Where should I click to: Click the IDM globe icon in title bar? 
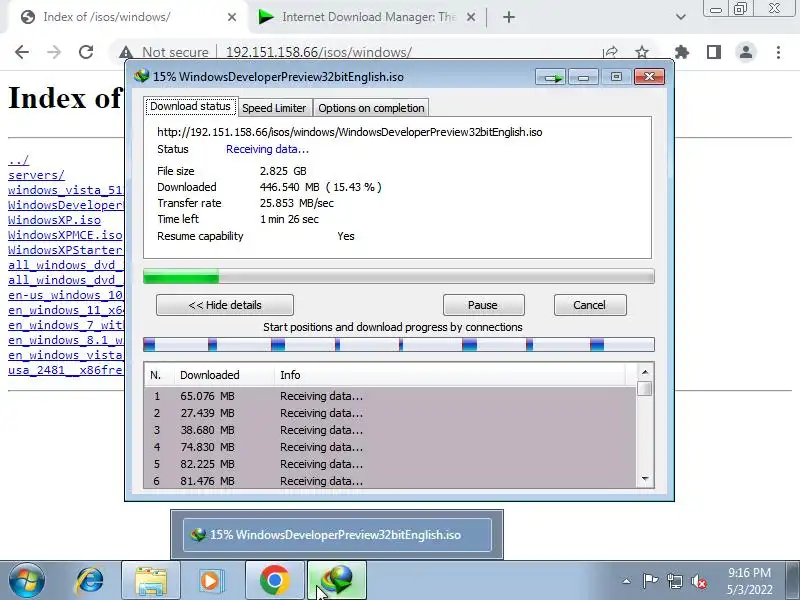point(141,77)
